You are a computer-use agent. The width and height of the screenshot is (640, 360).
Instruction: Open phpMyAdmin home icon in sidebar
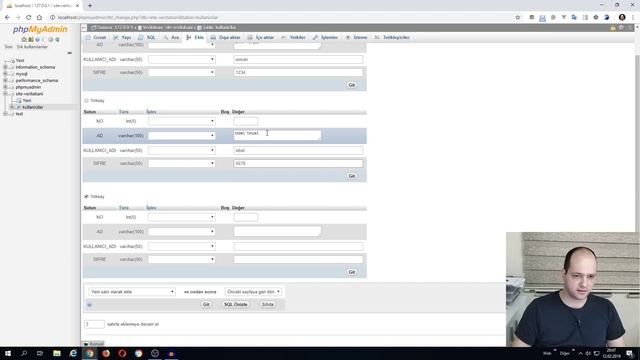(x=24, y=40)
